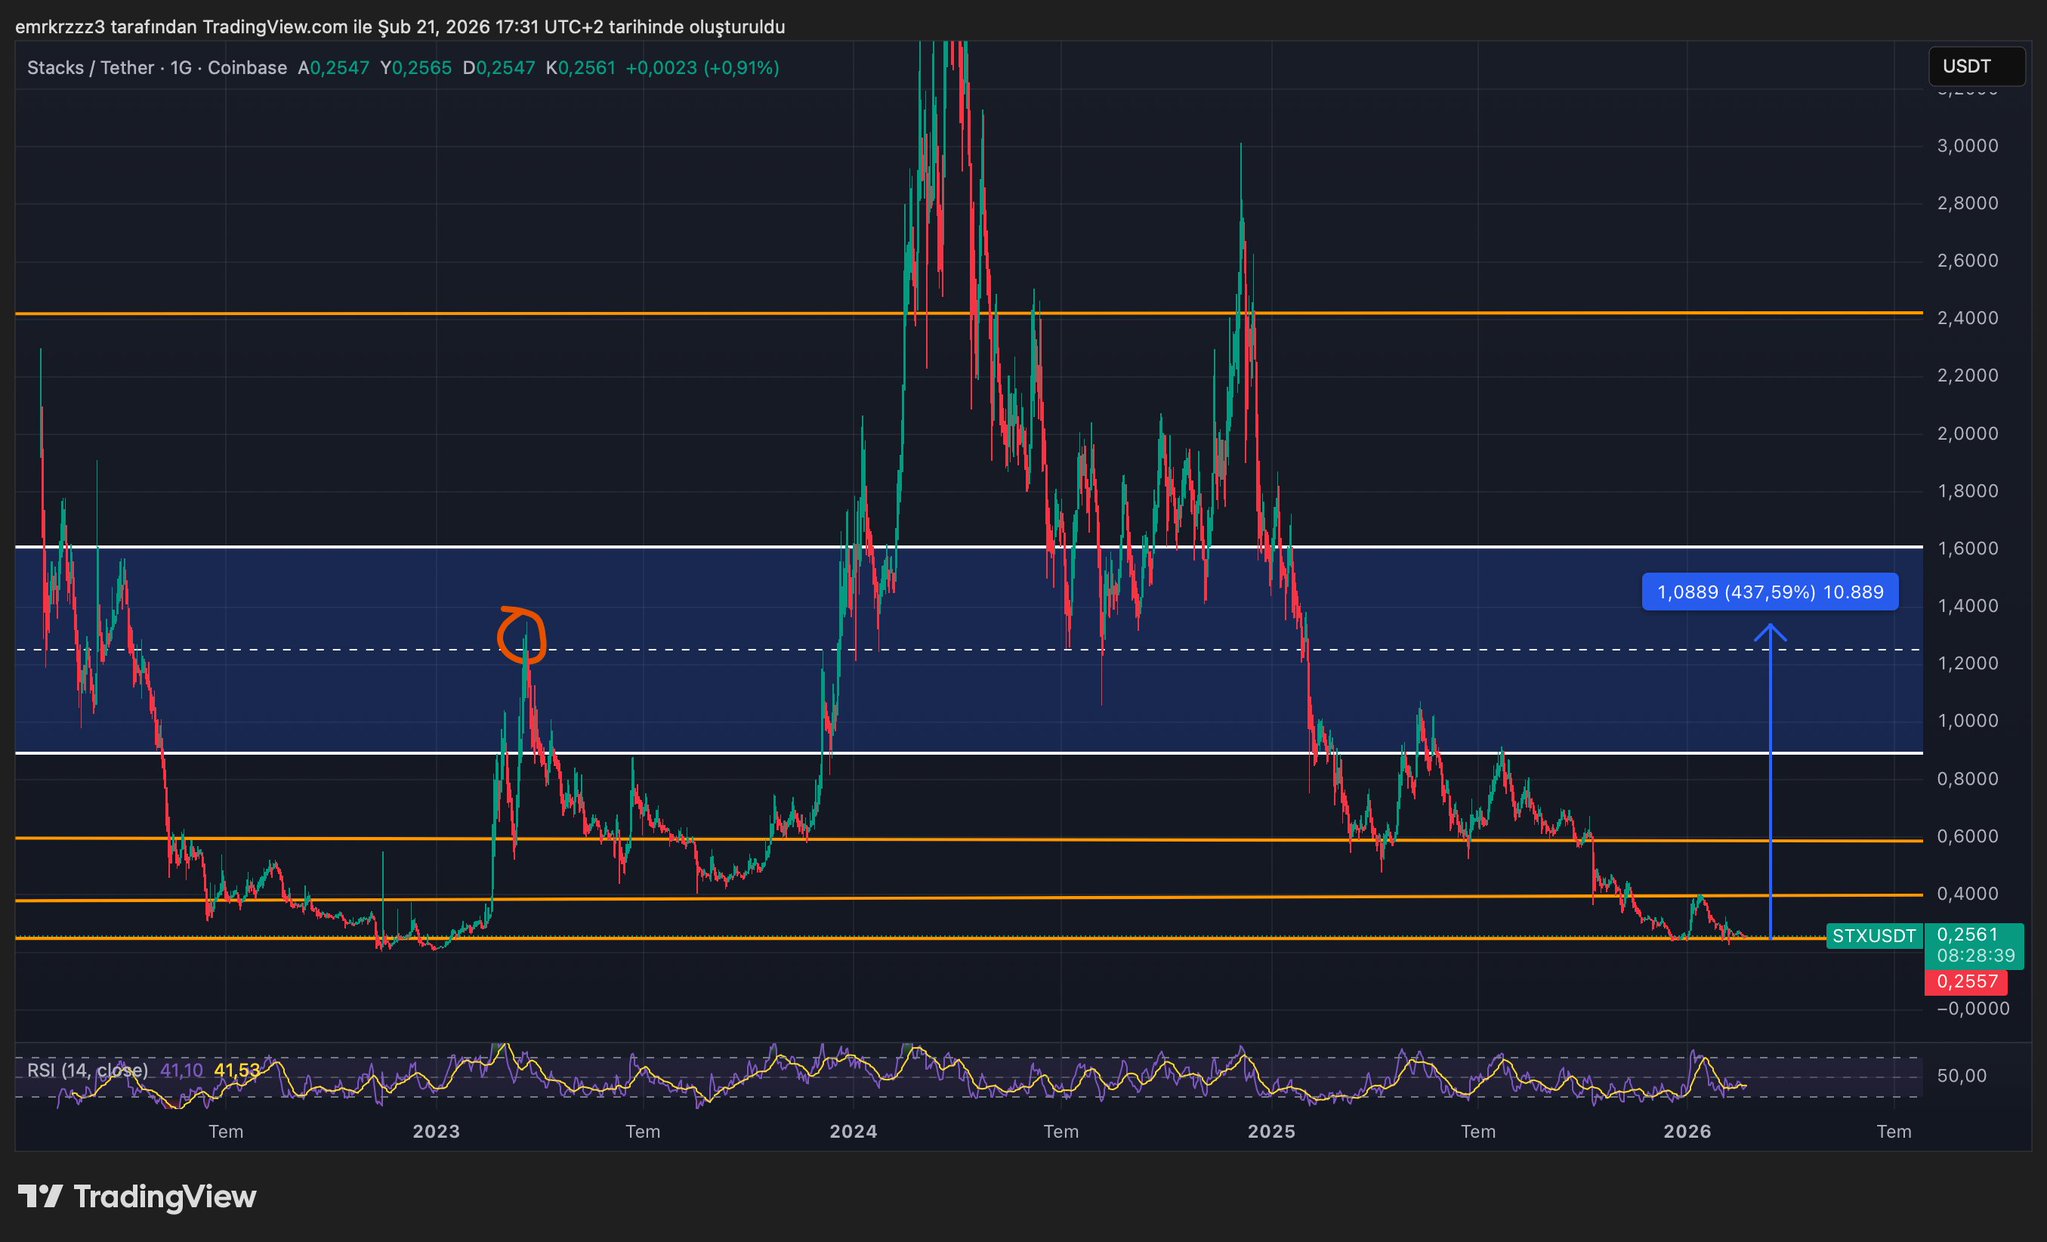Click the yellow RSI value 41,53

point(237,1070)
